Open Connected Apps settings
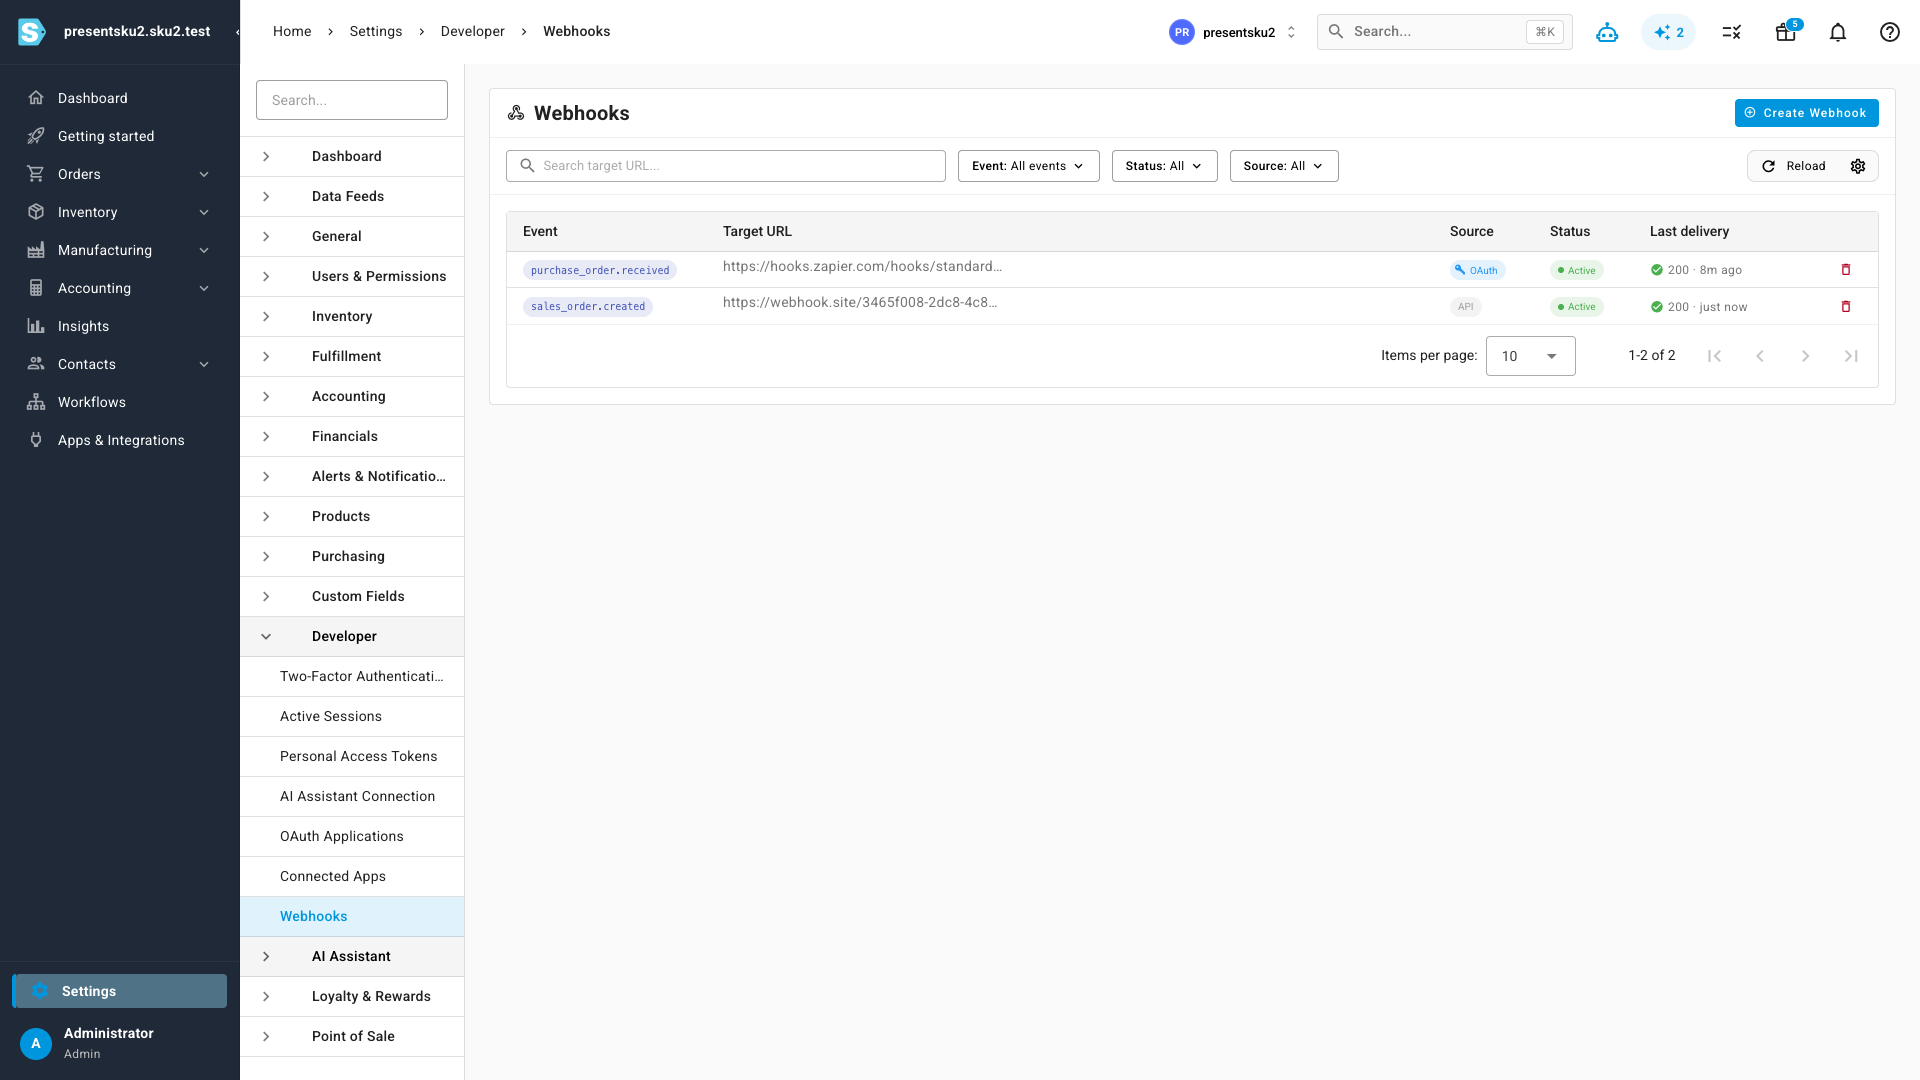This screenshot has height=1080, width=1920. (352, 876)
